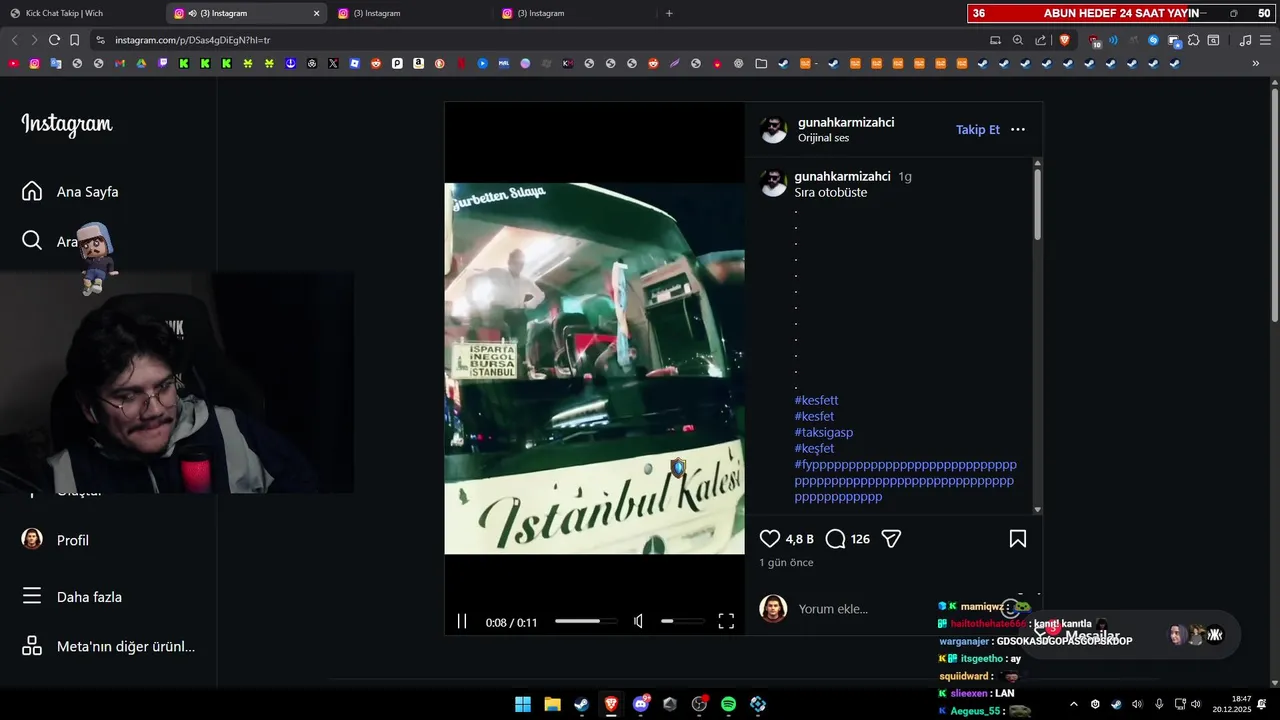Open the Shazam extension icon
This screenshot has height=720, width=1280.
pyautogui.click(x=1153, y=40)
